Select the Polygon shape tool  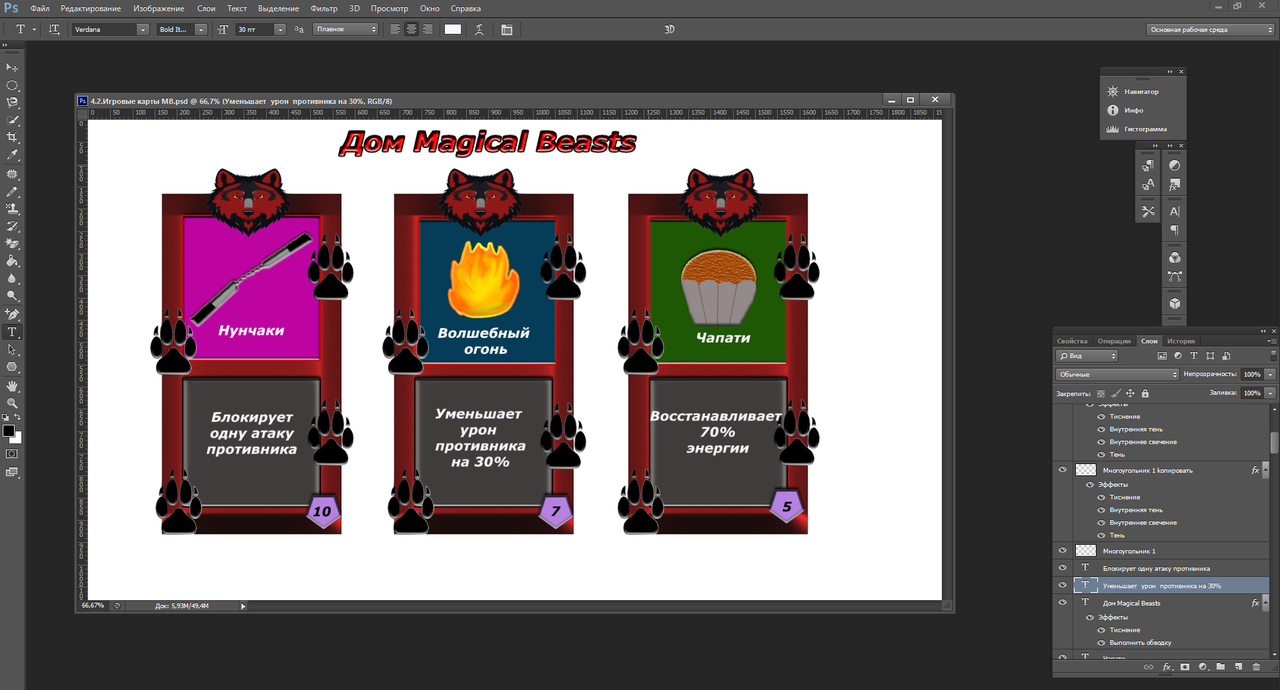click(13, 367)
